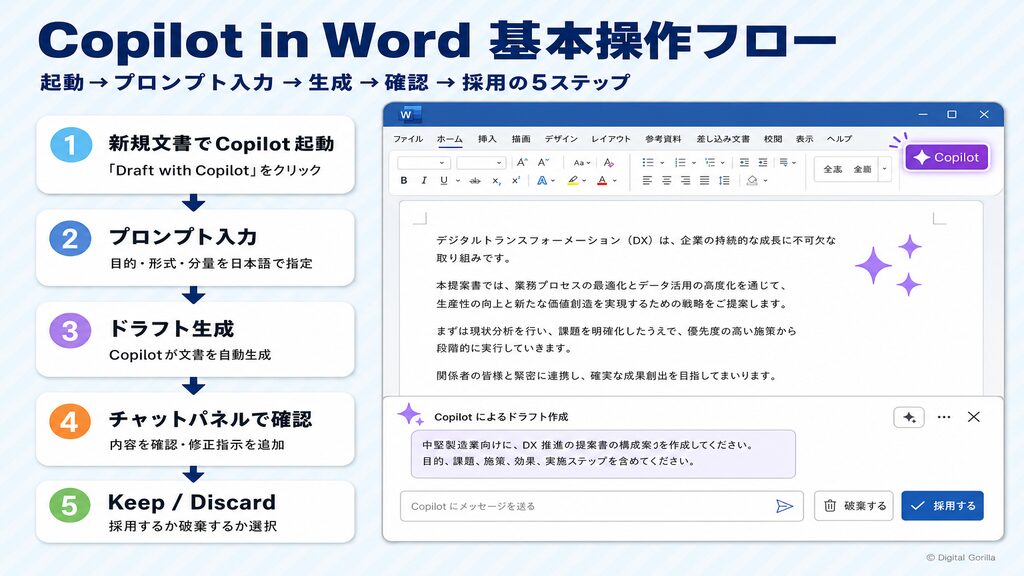The image size is (1024, 576).
Task: Click the paragraph starting 本提案書では
Action: [613, 295]
